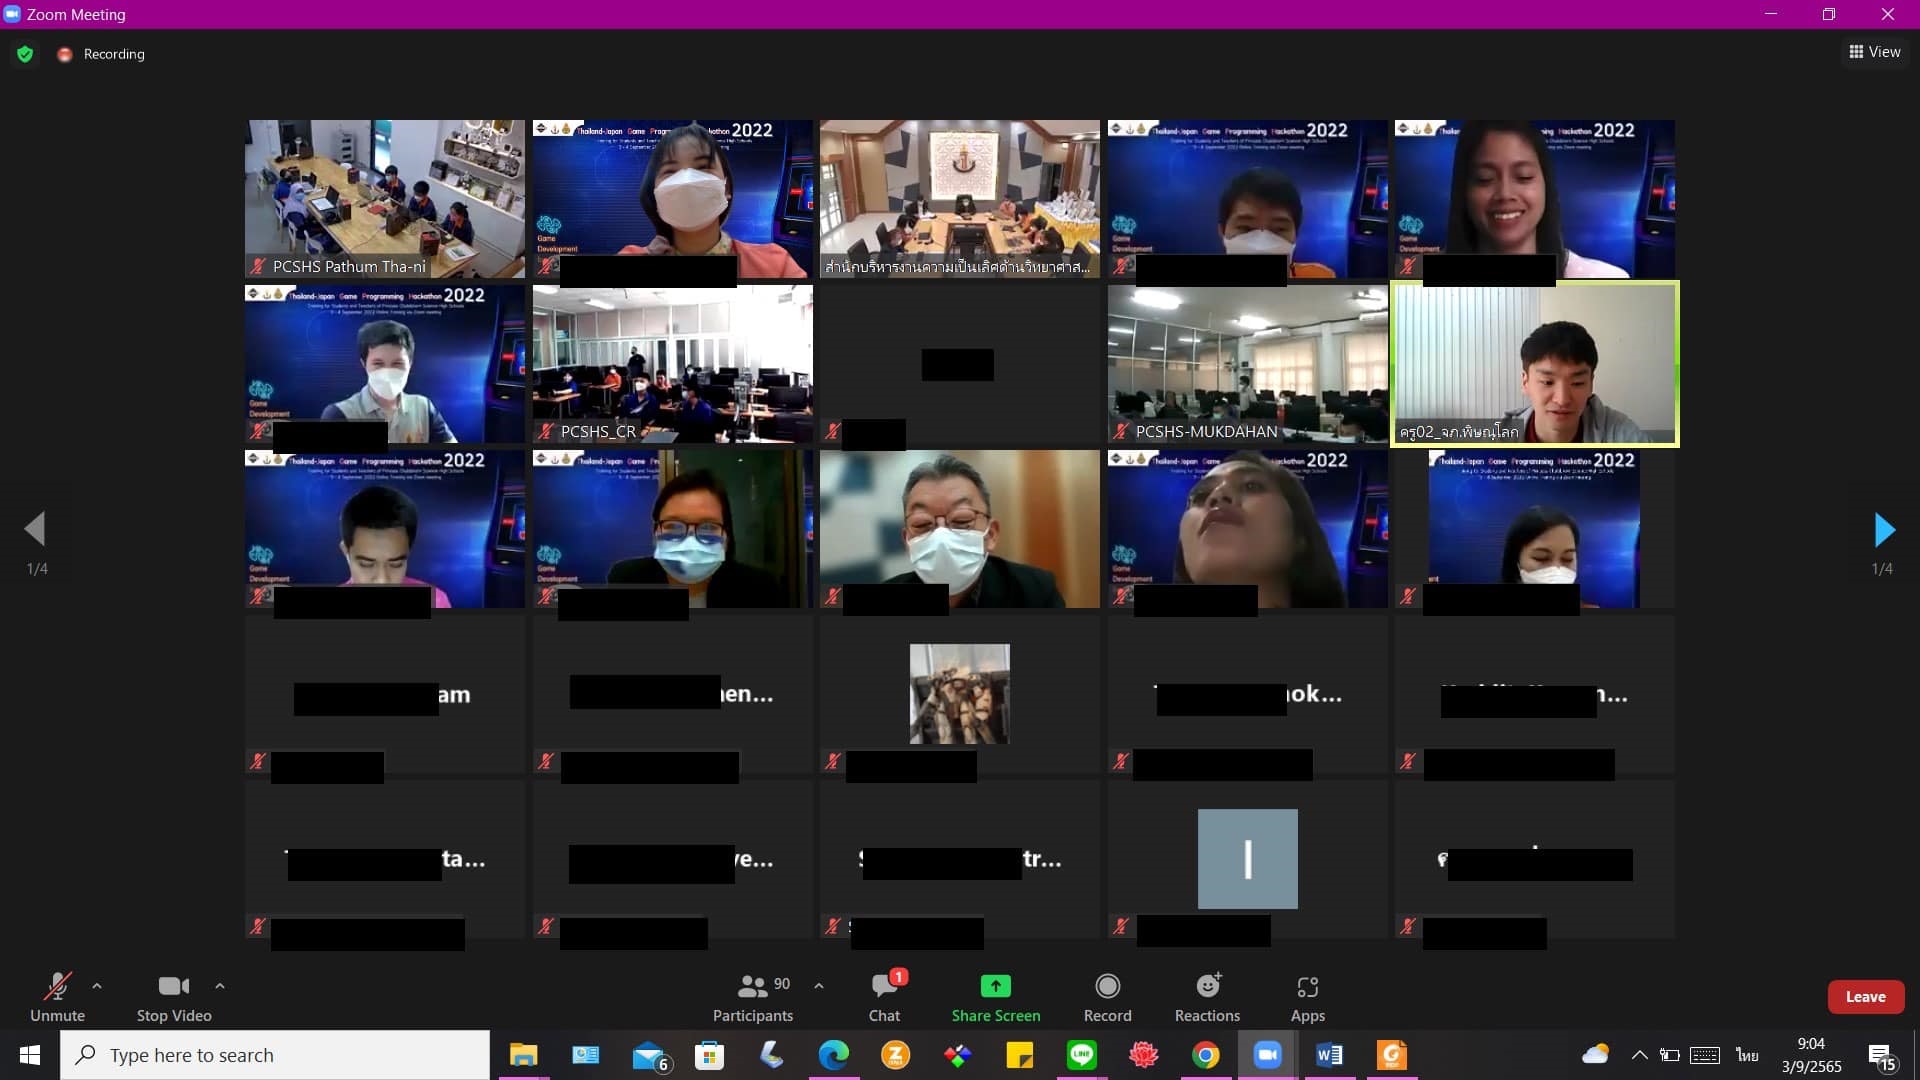
Task: Select the PCSHS-MUKDAHAN video tile
Action: click(1247, 364)
